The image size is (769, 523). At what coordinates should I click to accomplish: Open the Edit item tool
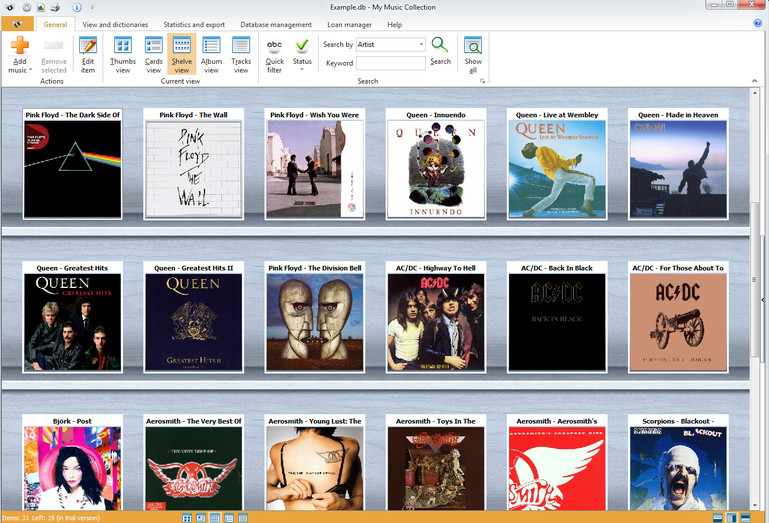(88, 54)
